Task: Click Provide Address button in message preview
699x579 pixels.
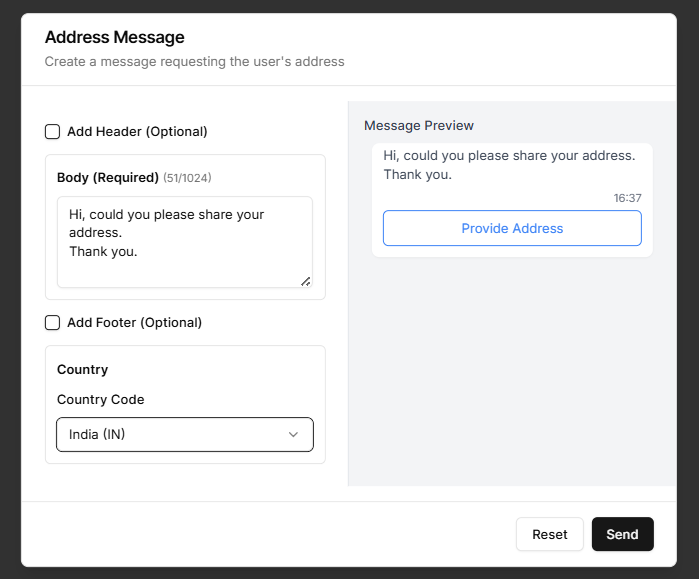Action: 512,228
